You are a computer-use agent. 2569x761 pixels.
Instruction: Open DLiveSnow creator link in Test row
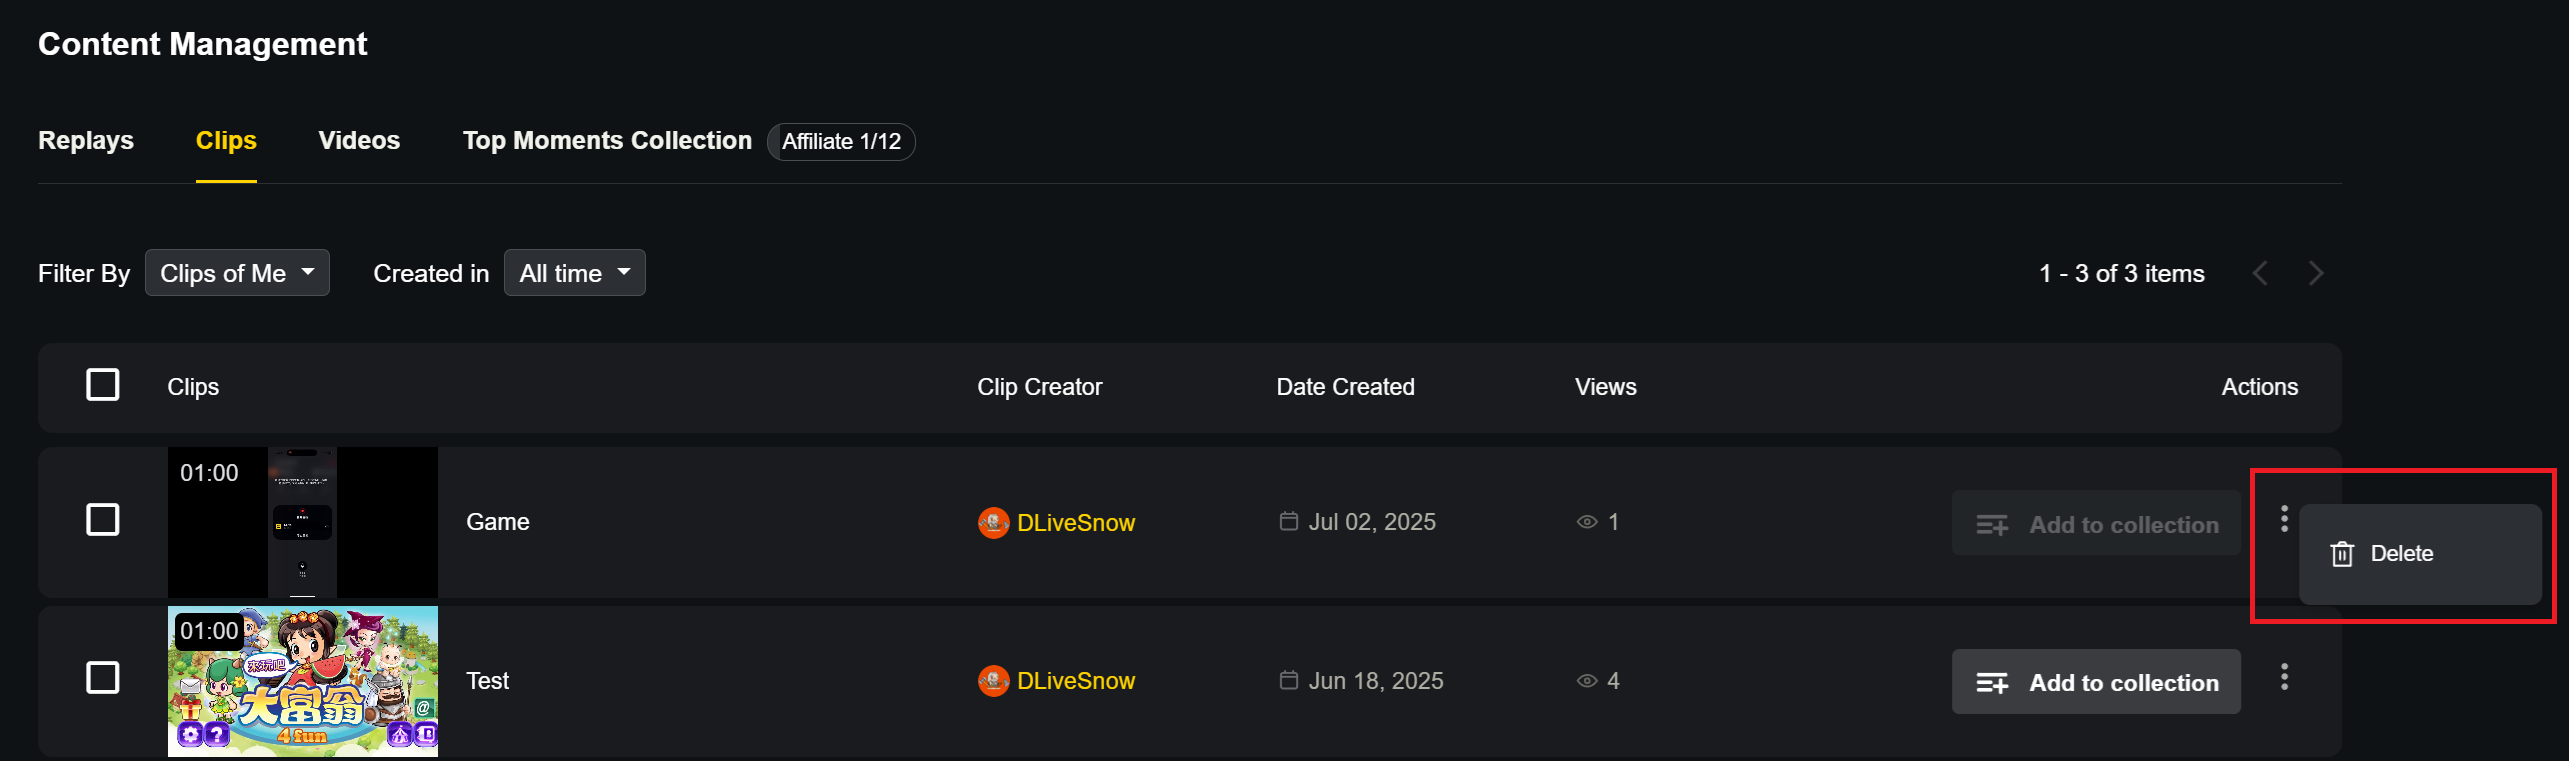(1076, 681)
